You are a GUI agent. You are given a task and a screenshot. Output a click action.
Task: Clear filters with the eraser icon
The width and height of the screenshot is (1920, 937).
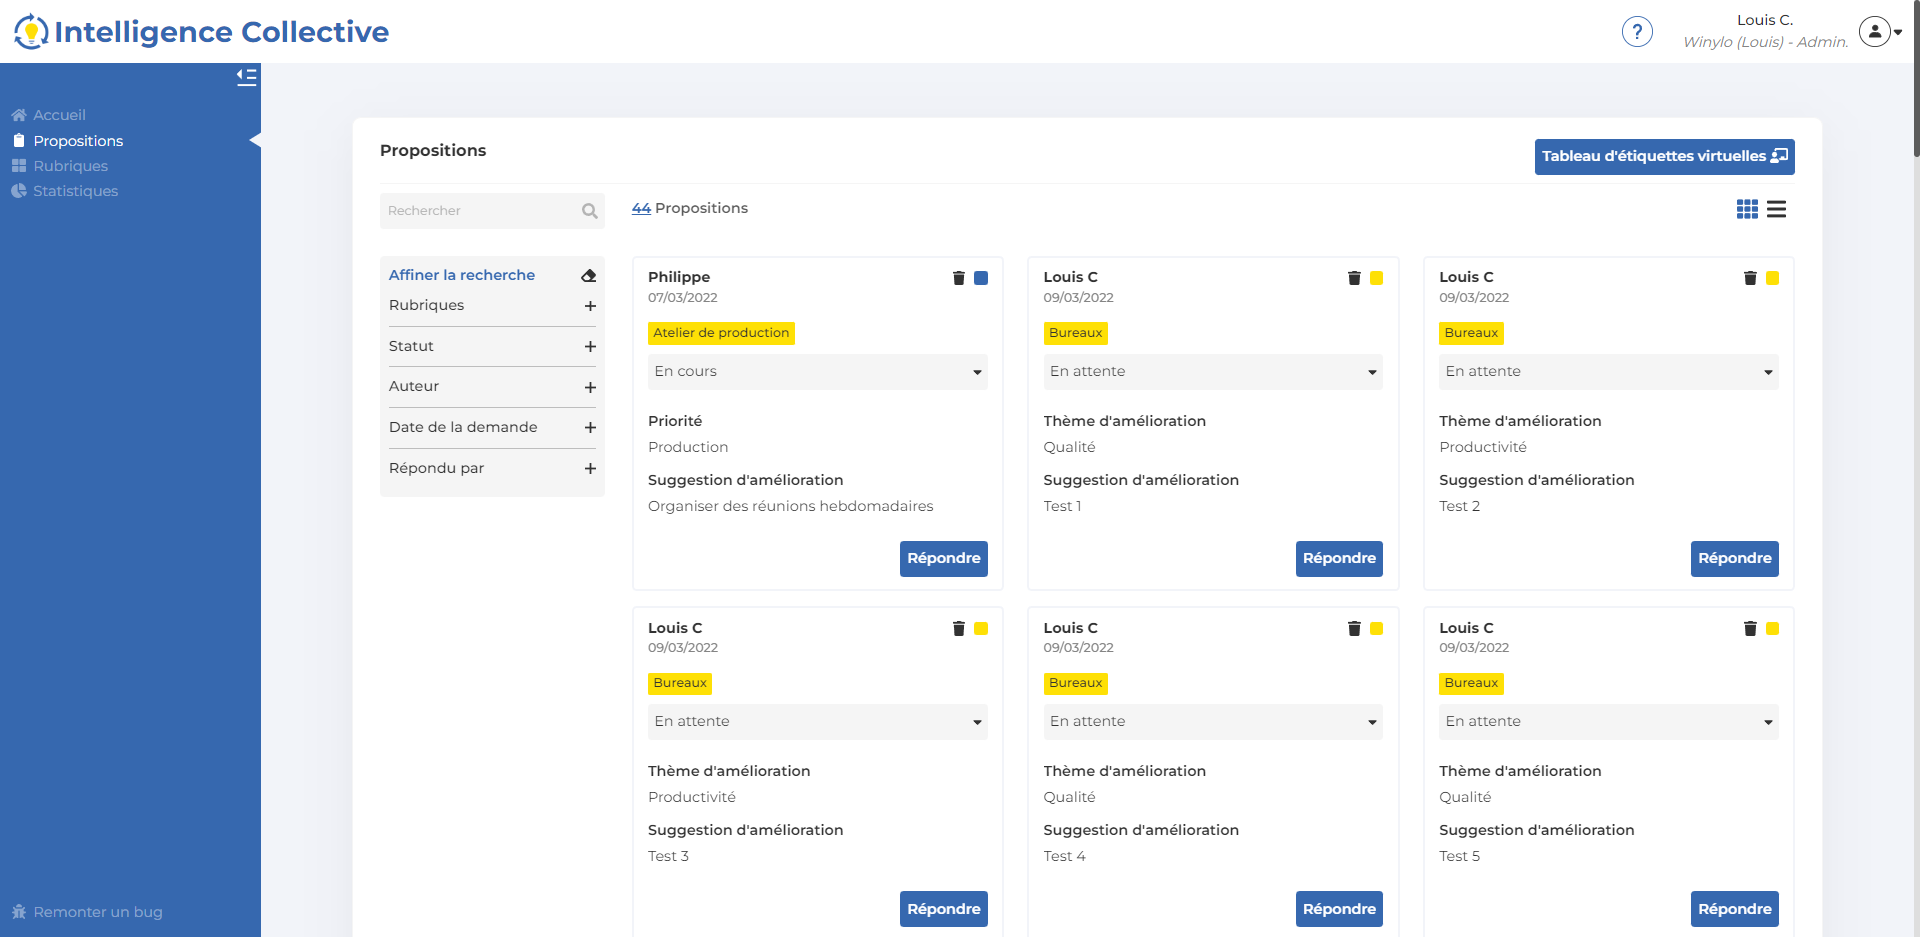coord(589,275)
